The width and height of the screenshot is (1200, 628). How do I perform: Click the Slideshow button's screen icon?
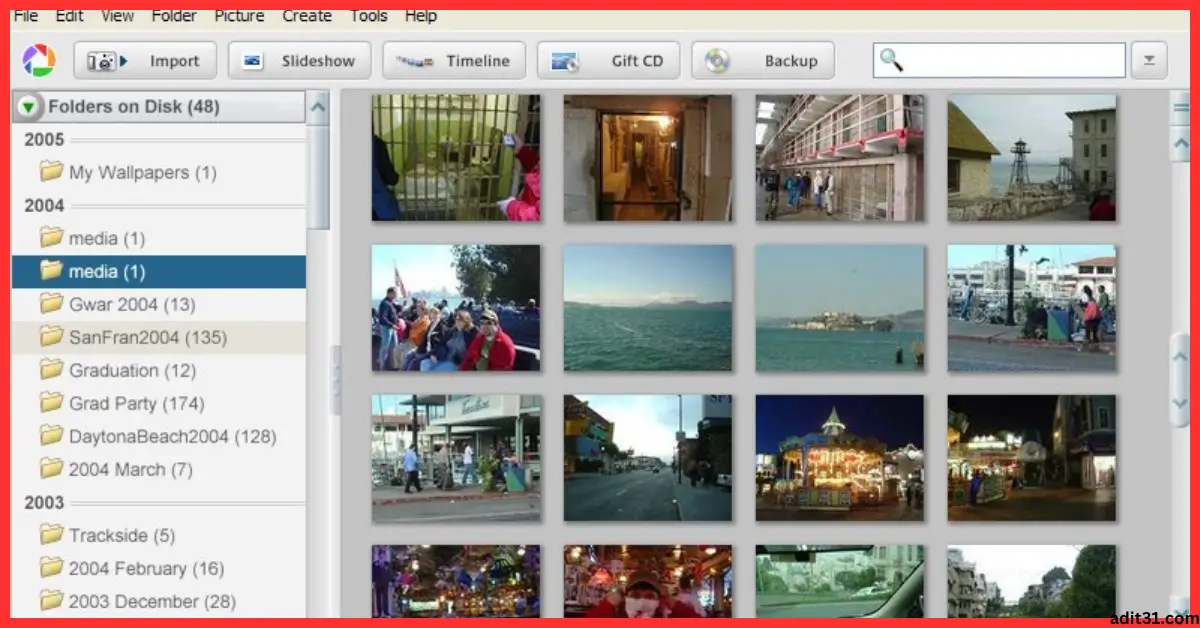pos(253,61)
